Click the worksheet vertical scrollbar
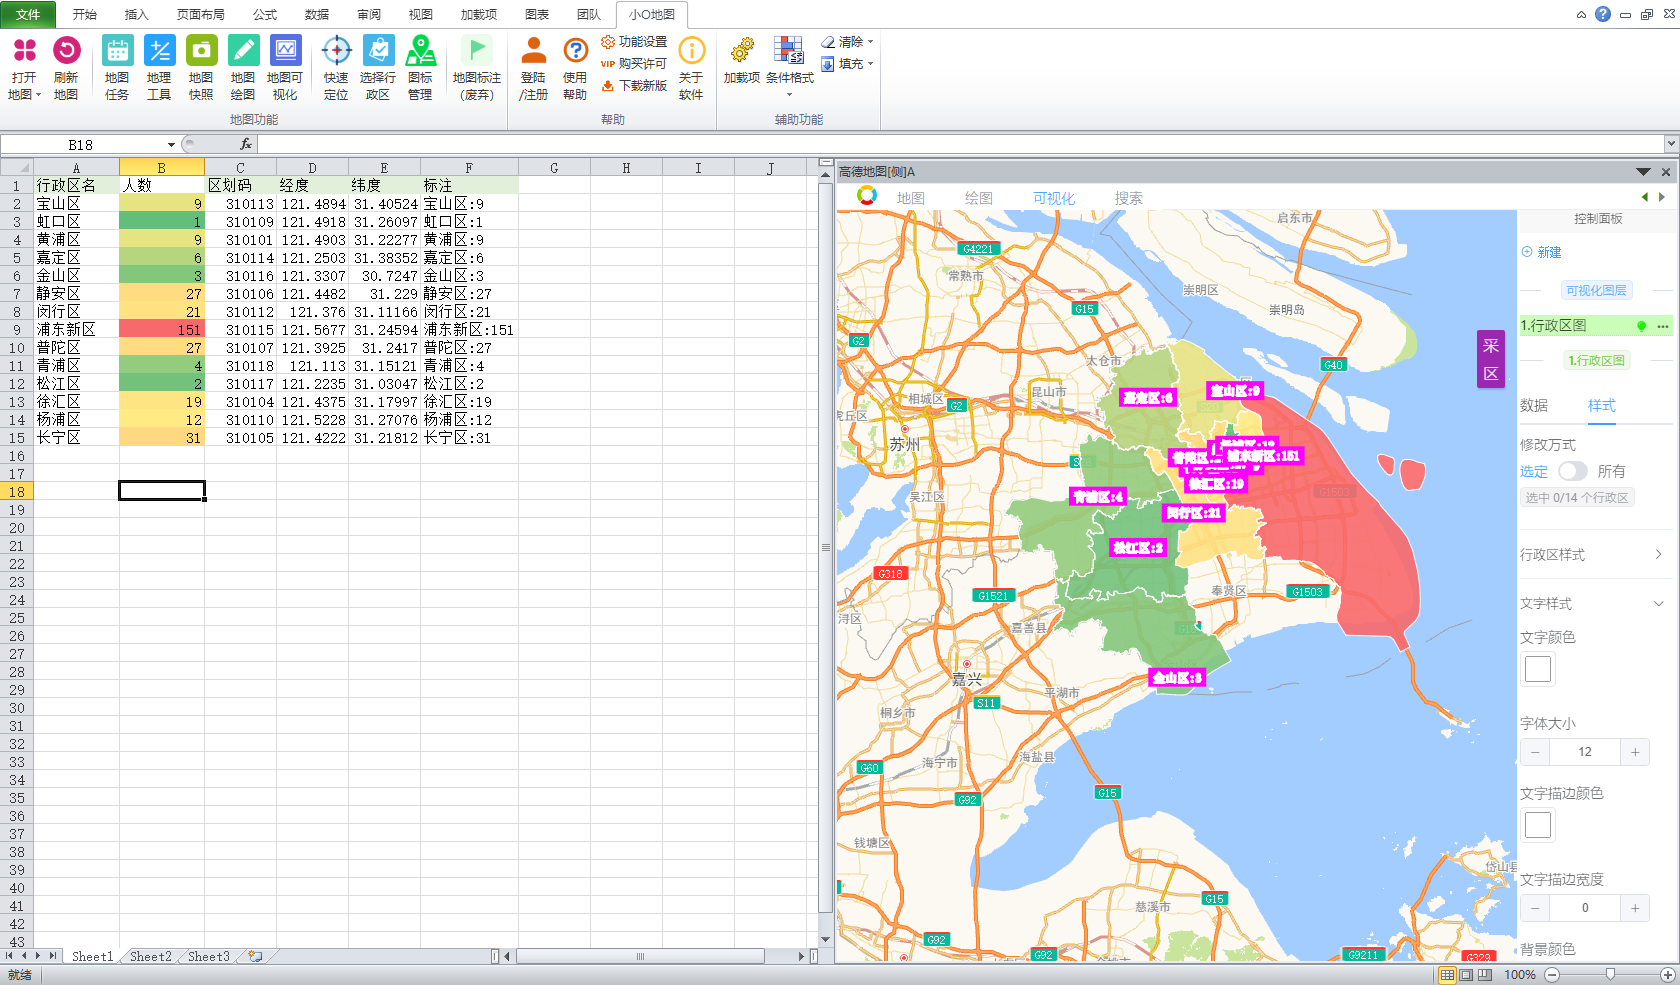This screenshot has width=1680, height=985. coord(825,547)
